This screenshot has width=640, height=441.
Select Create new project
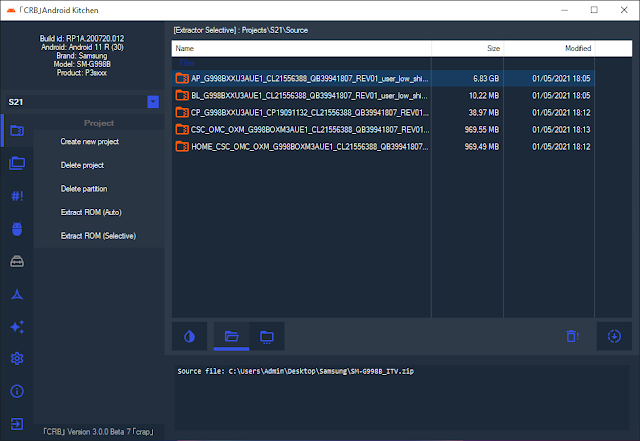90,142
